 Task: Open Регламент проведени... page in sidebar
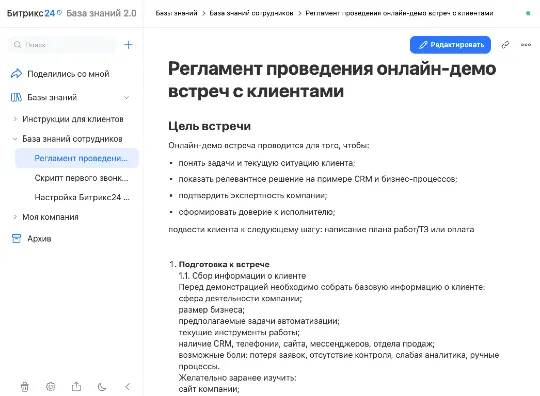(77, 158)
